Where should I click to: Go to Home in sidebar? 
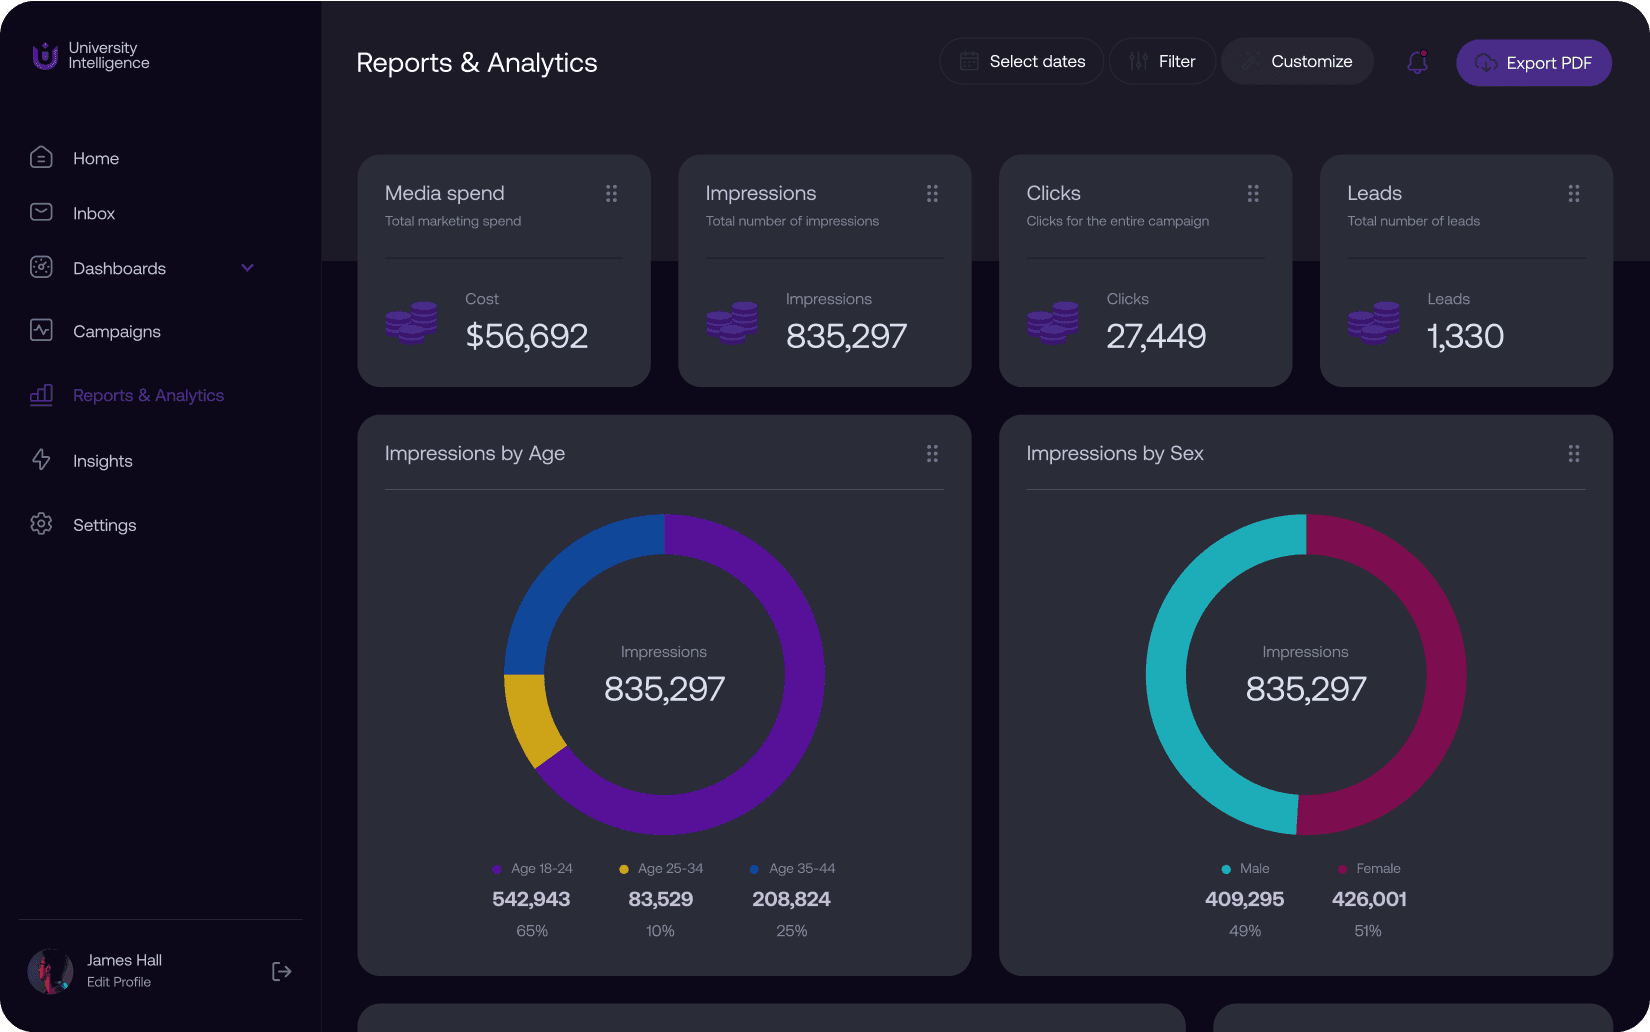point(96,158)
